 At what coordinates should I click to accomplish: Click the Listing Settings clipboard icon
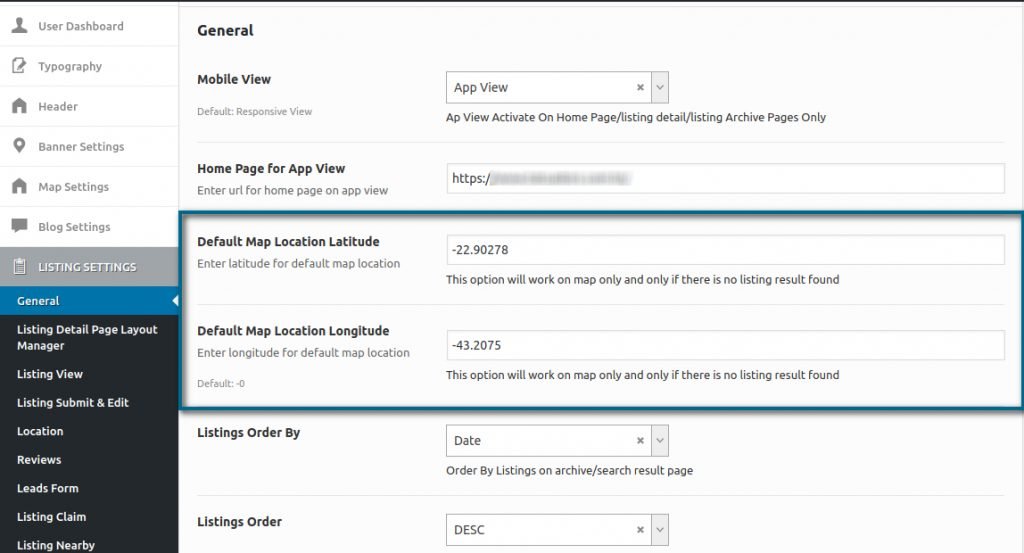coord(20,266)
